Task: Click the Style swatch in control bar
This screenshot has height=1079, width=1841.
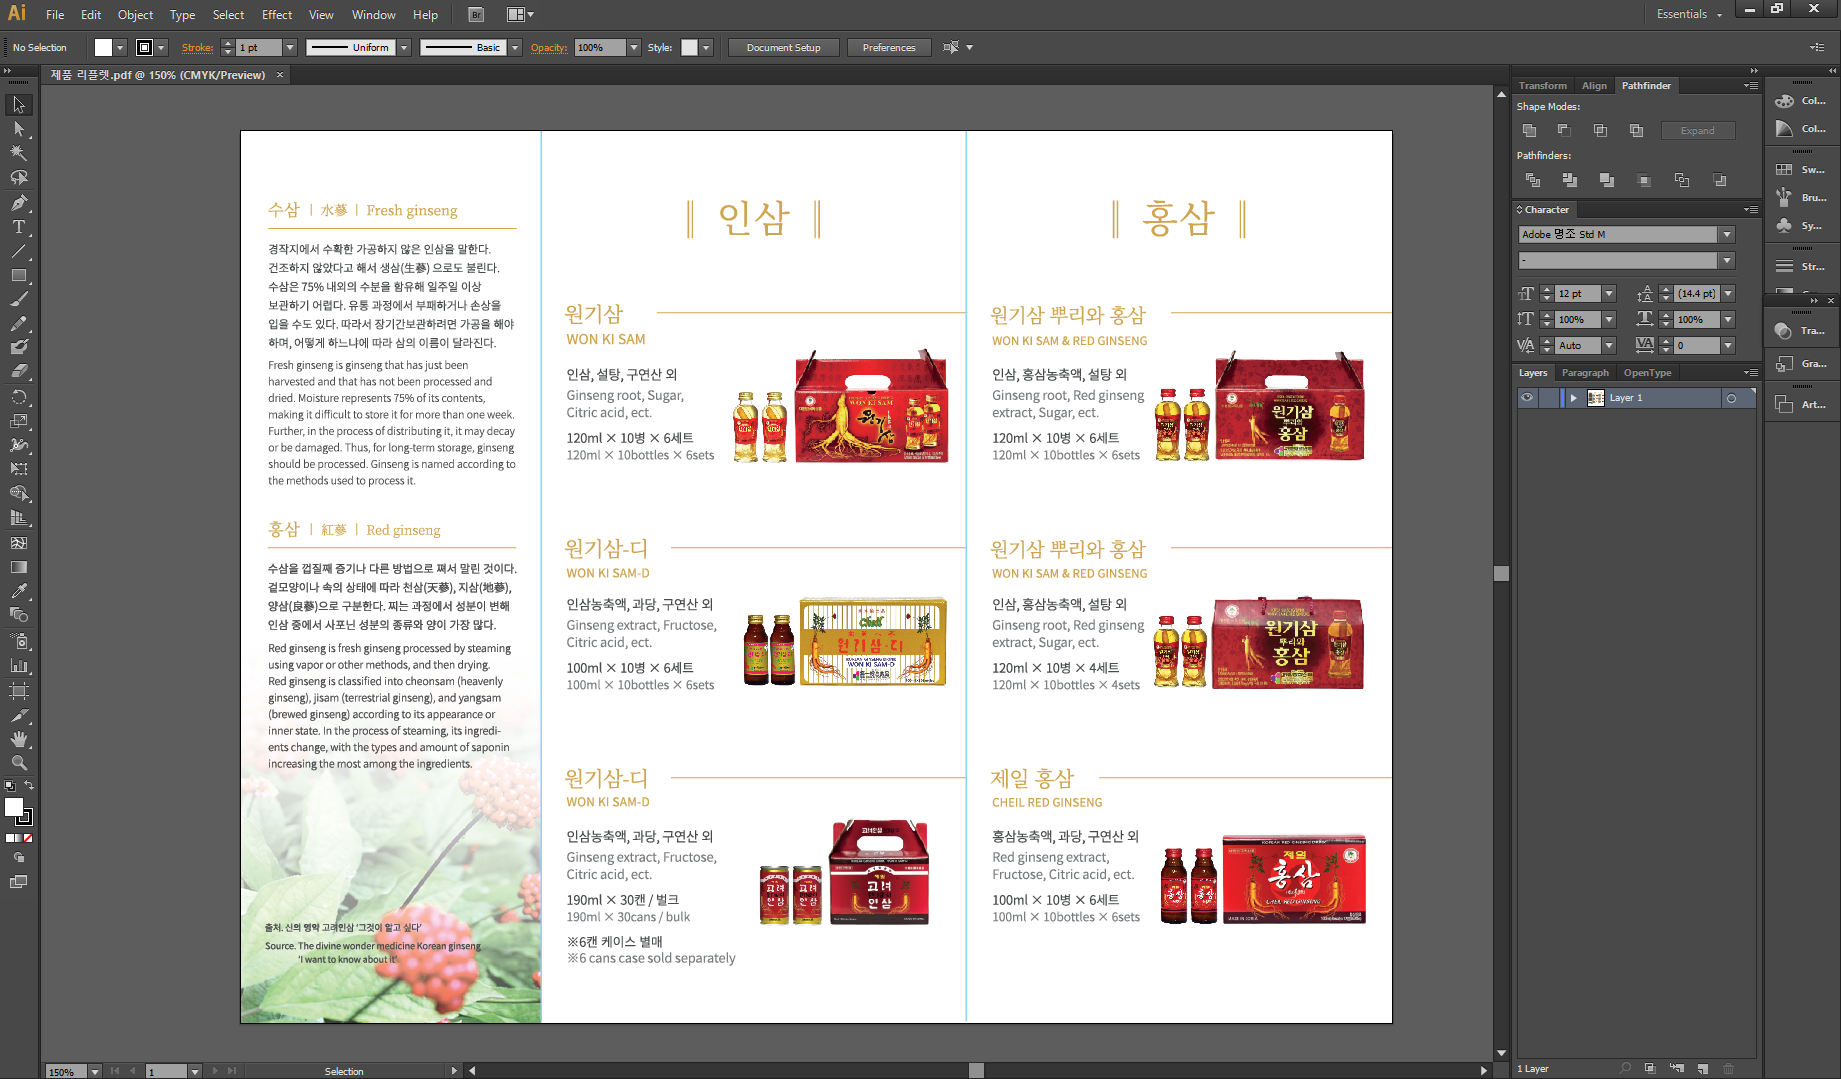Action: (x=689, y=47)
